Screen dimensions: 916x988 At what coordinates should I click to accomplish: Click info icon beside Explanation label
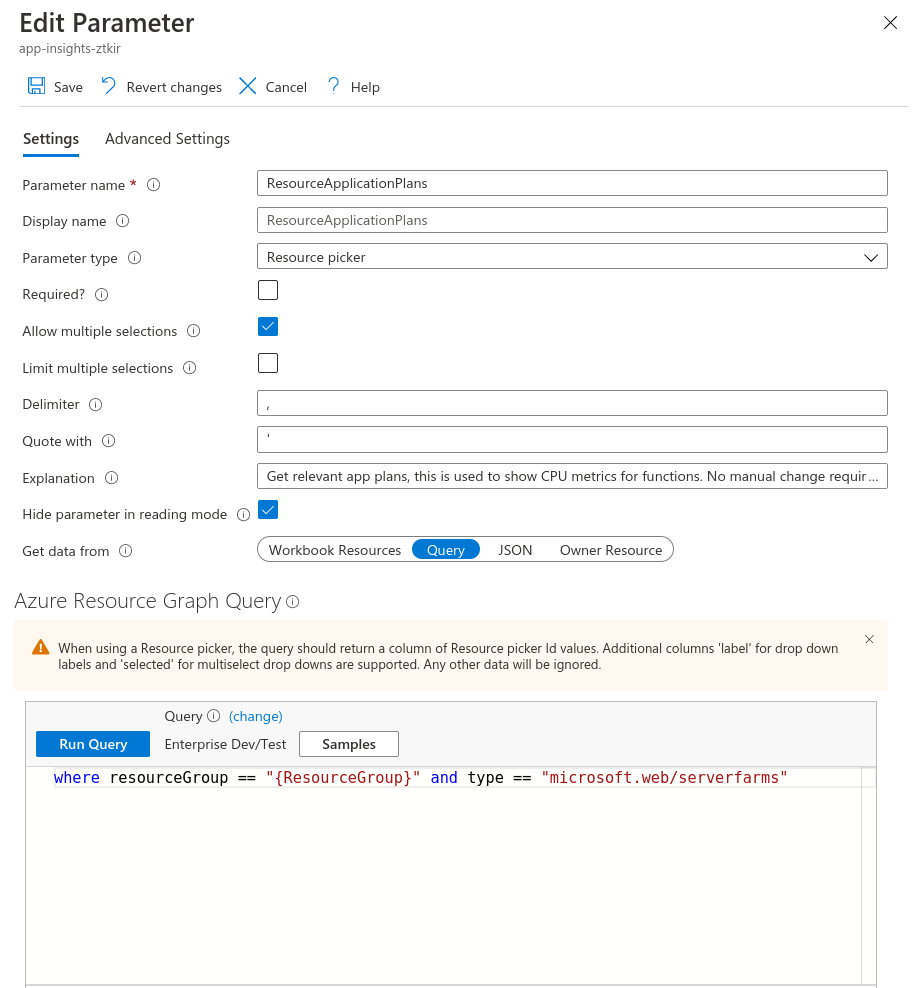tap(112, 478)
